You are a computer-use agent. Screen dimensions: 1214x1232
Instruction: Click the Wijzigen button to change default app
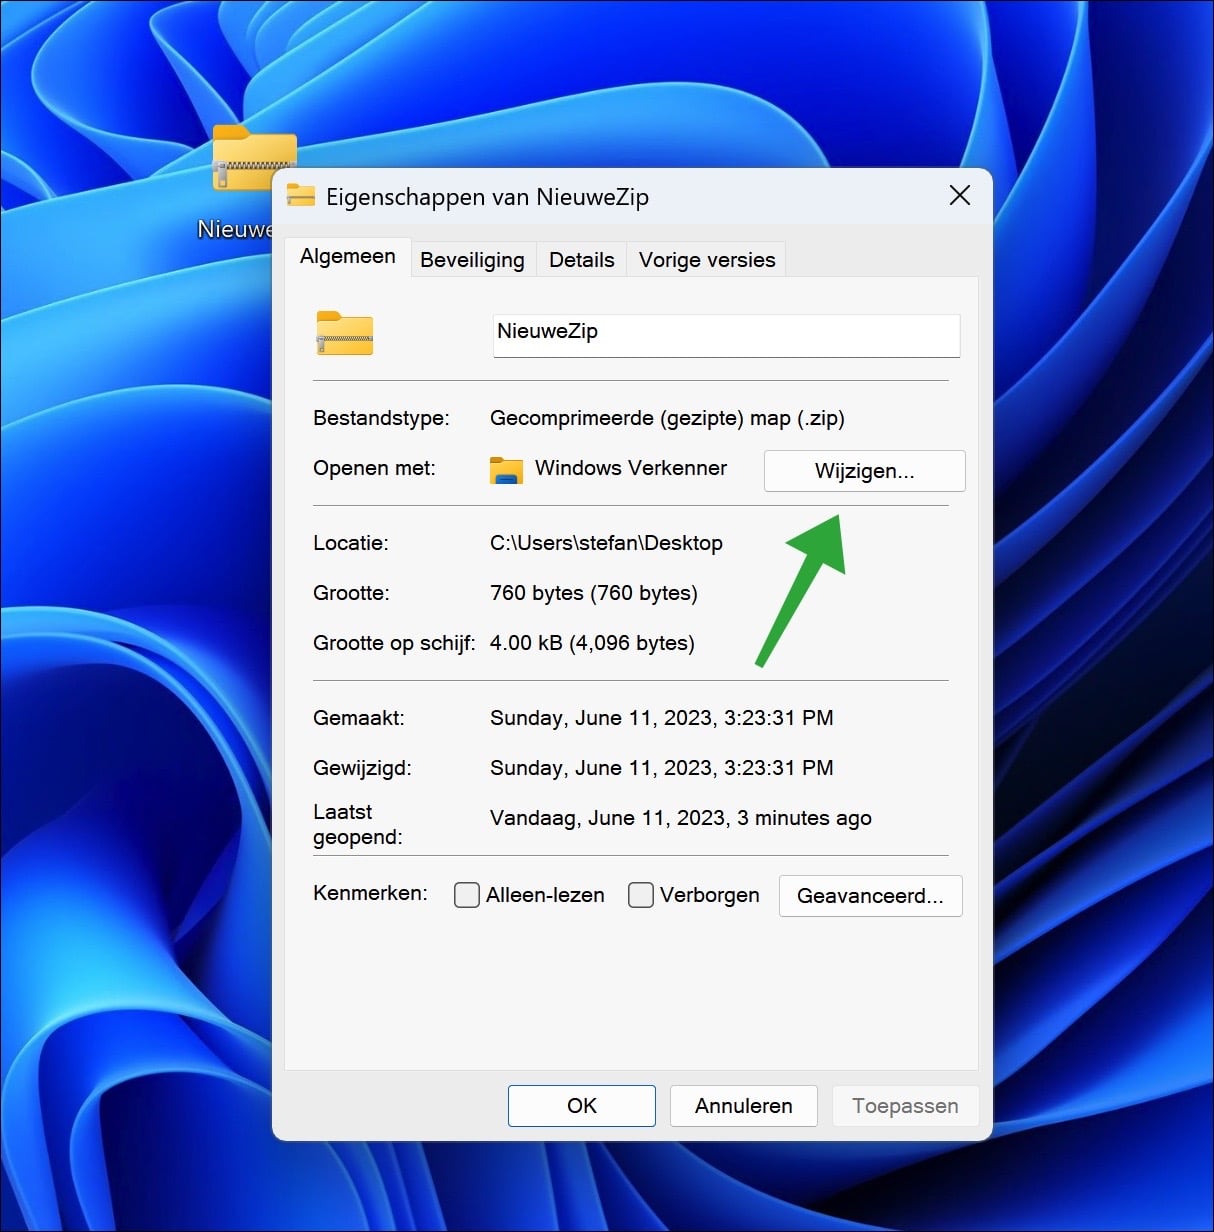coord(863,471)
